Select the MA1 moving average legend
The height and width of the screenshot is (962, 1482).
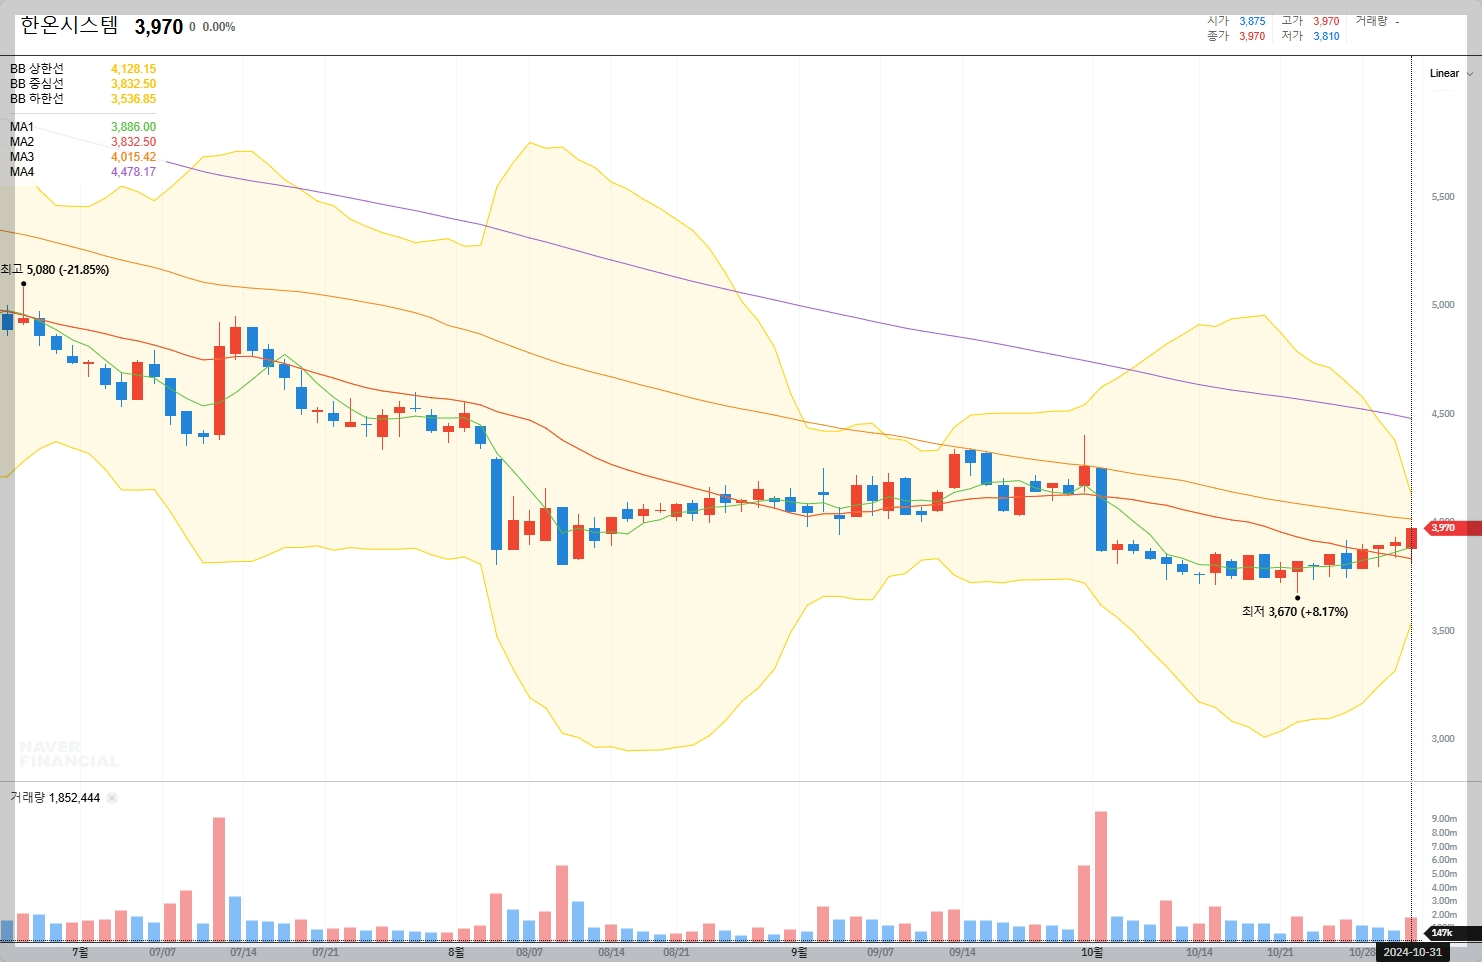22,127
